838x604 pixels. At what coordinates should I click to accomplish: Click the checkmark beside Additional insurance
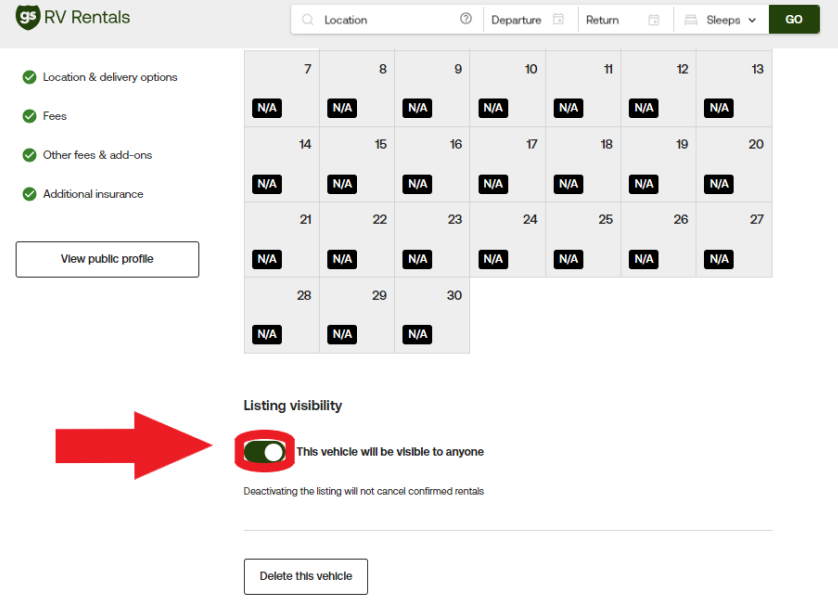click(x=29, y=194)
